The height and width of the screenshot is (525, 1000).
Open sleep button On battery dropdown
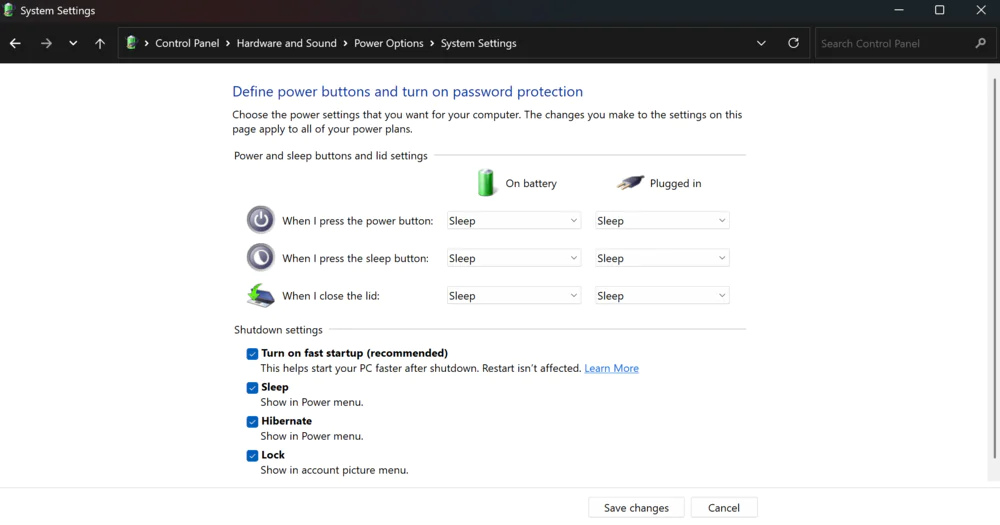point(513,258)
